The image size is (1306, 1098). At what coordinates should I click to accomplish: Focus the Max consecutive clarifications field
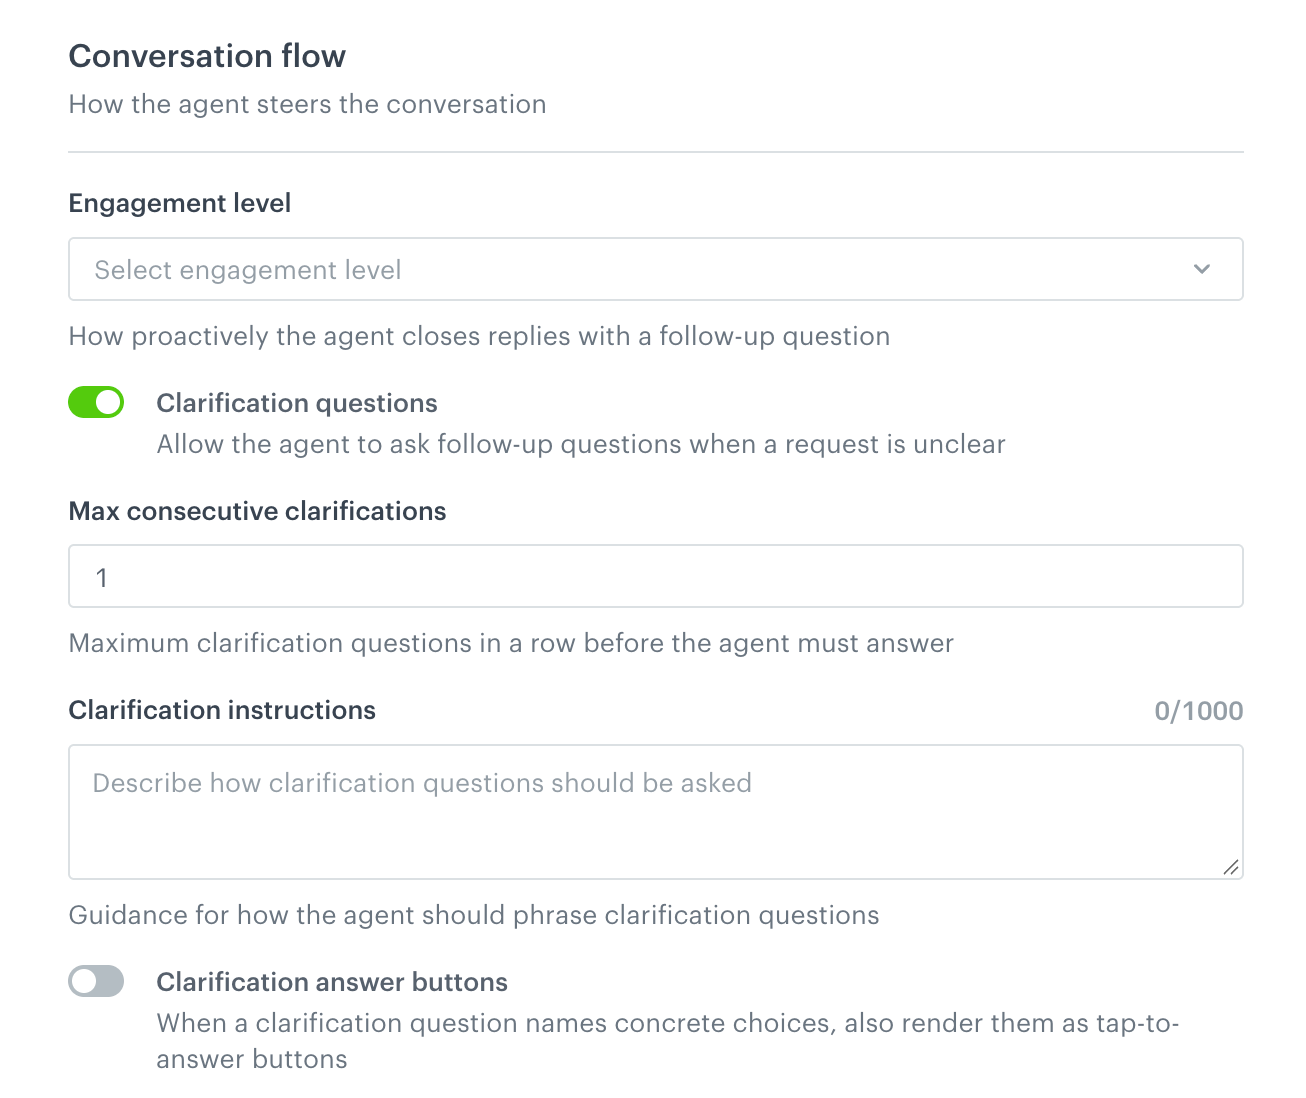pyautogui.click(x=655, y=576)
